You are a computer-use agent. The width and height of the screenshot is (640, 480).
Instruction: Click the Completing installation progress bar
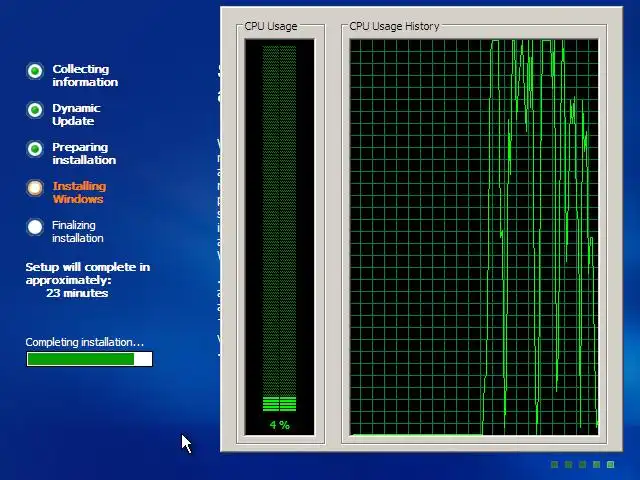(x=89, y=359)
